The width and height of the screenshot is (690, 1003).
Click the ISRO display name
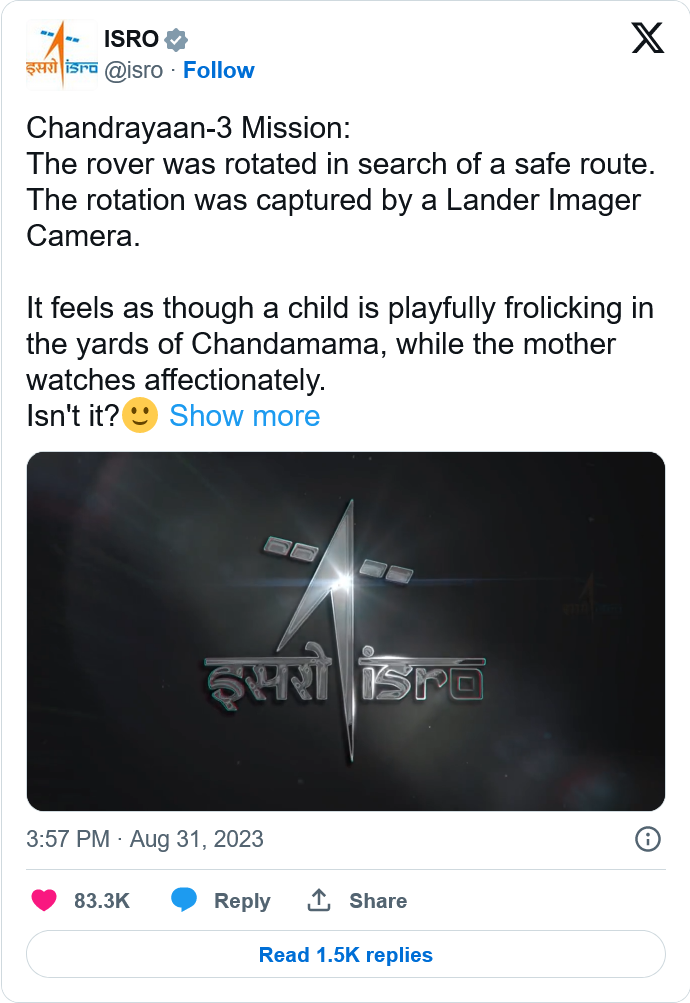coord(131,39)
